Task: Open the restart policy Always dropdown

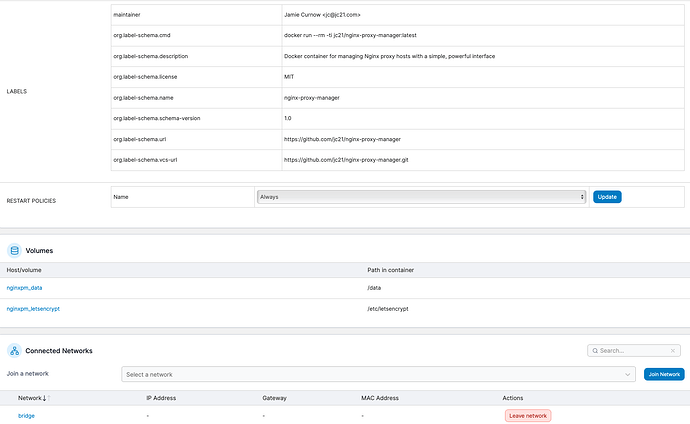Action: 421,197
